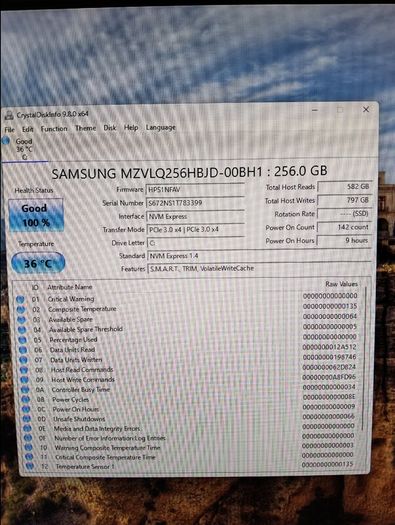
Task: Click the Temperature Sensor 1 status icon
Action: point(30,466)
